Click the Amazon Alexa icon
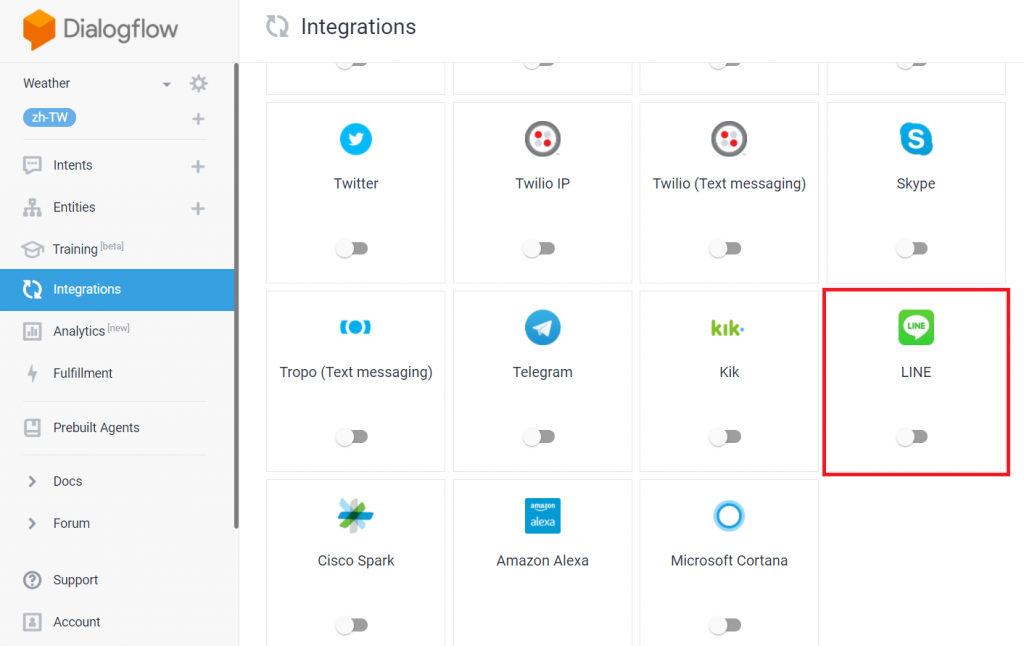1024x646 pixels. [x=543, y=516]
